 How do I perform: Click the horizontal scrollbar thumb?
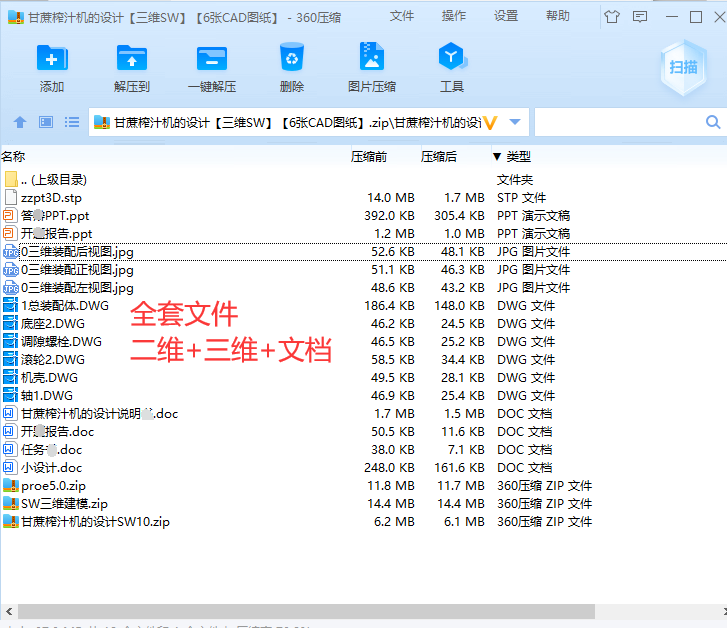pyautogui.click(x=306, y=611)
